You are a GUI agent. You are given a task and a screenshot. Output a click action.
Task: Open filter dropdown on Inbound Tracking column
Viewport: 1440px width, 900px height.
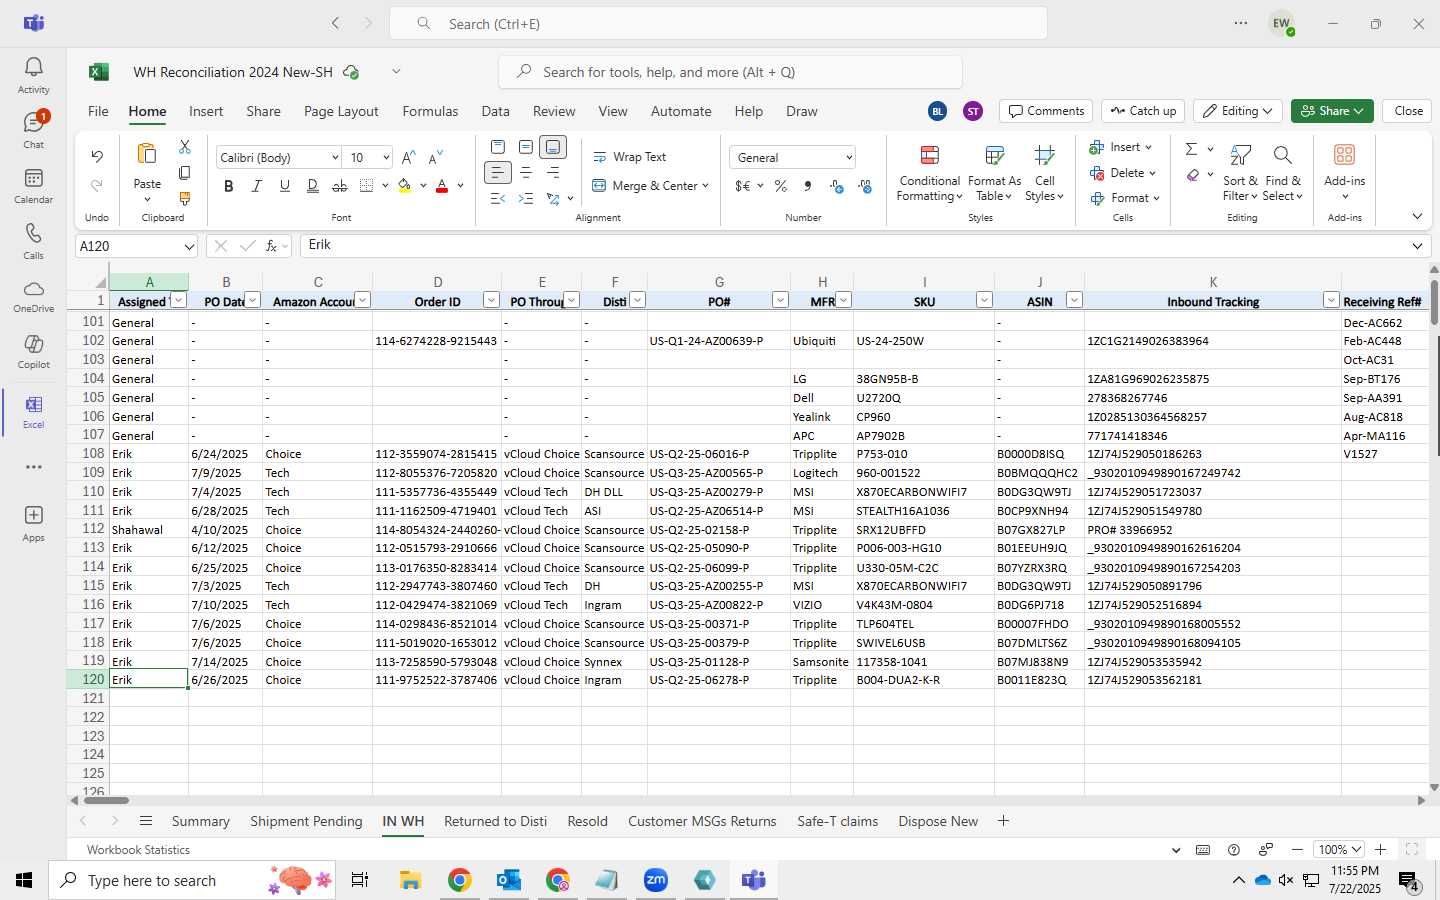point(1331,300)
